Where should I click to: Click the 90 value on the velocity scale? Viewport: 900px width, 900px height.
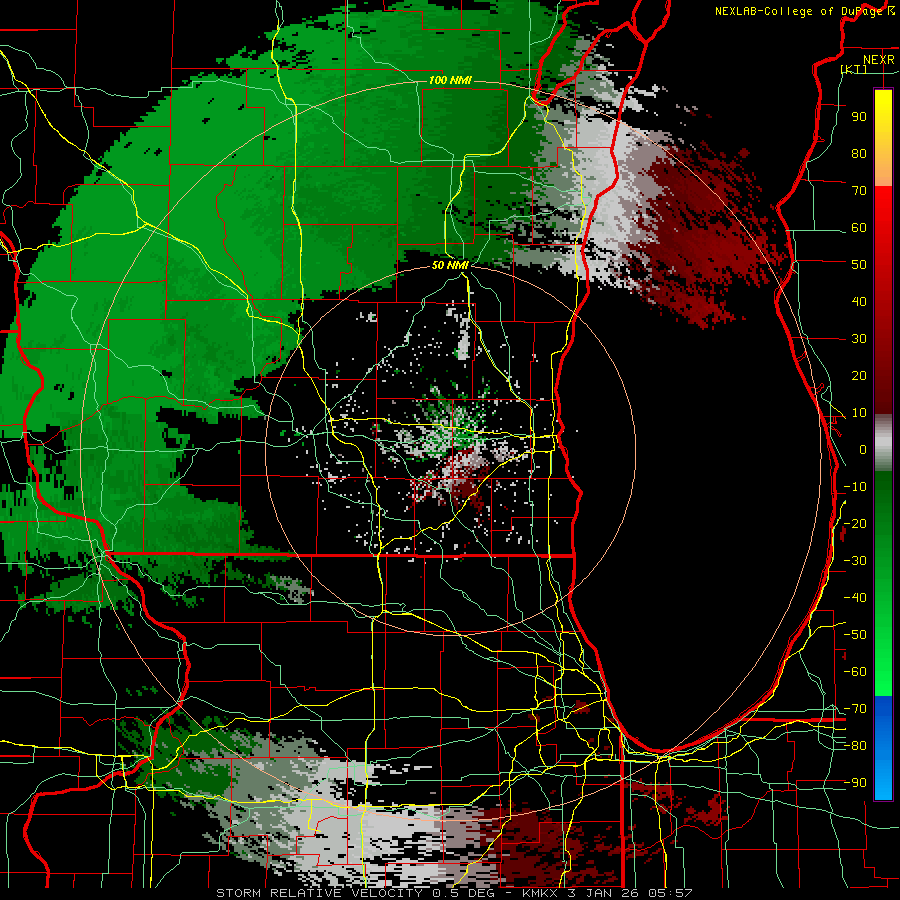click(x=859, y=117)
